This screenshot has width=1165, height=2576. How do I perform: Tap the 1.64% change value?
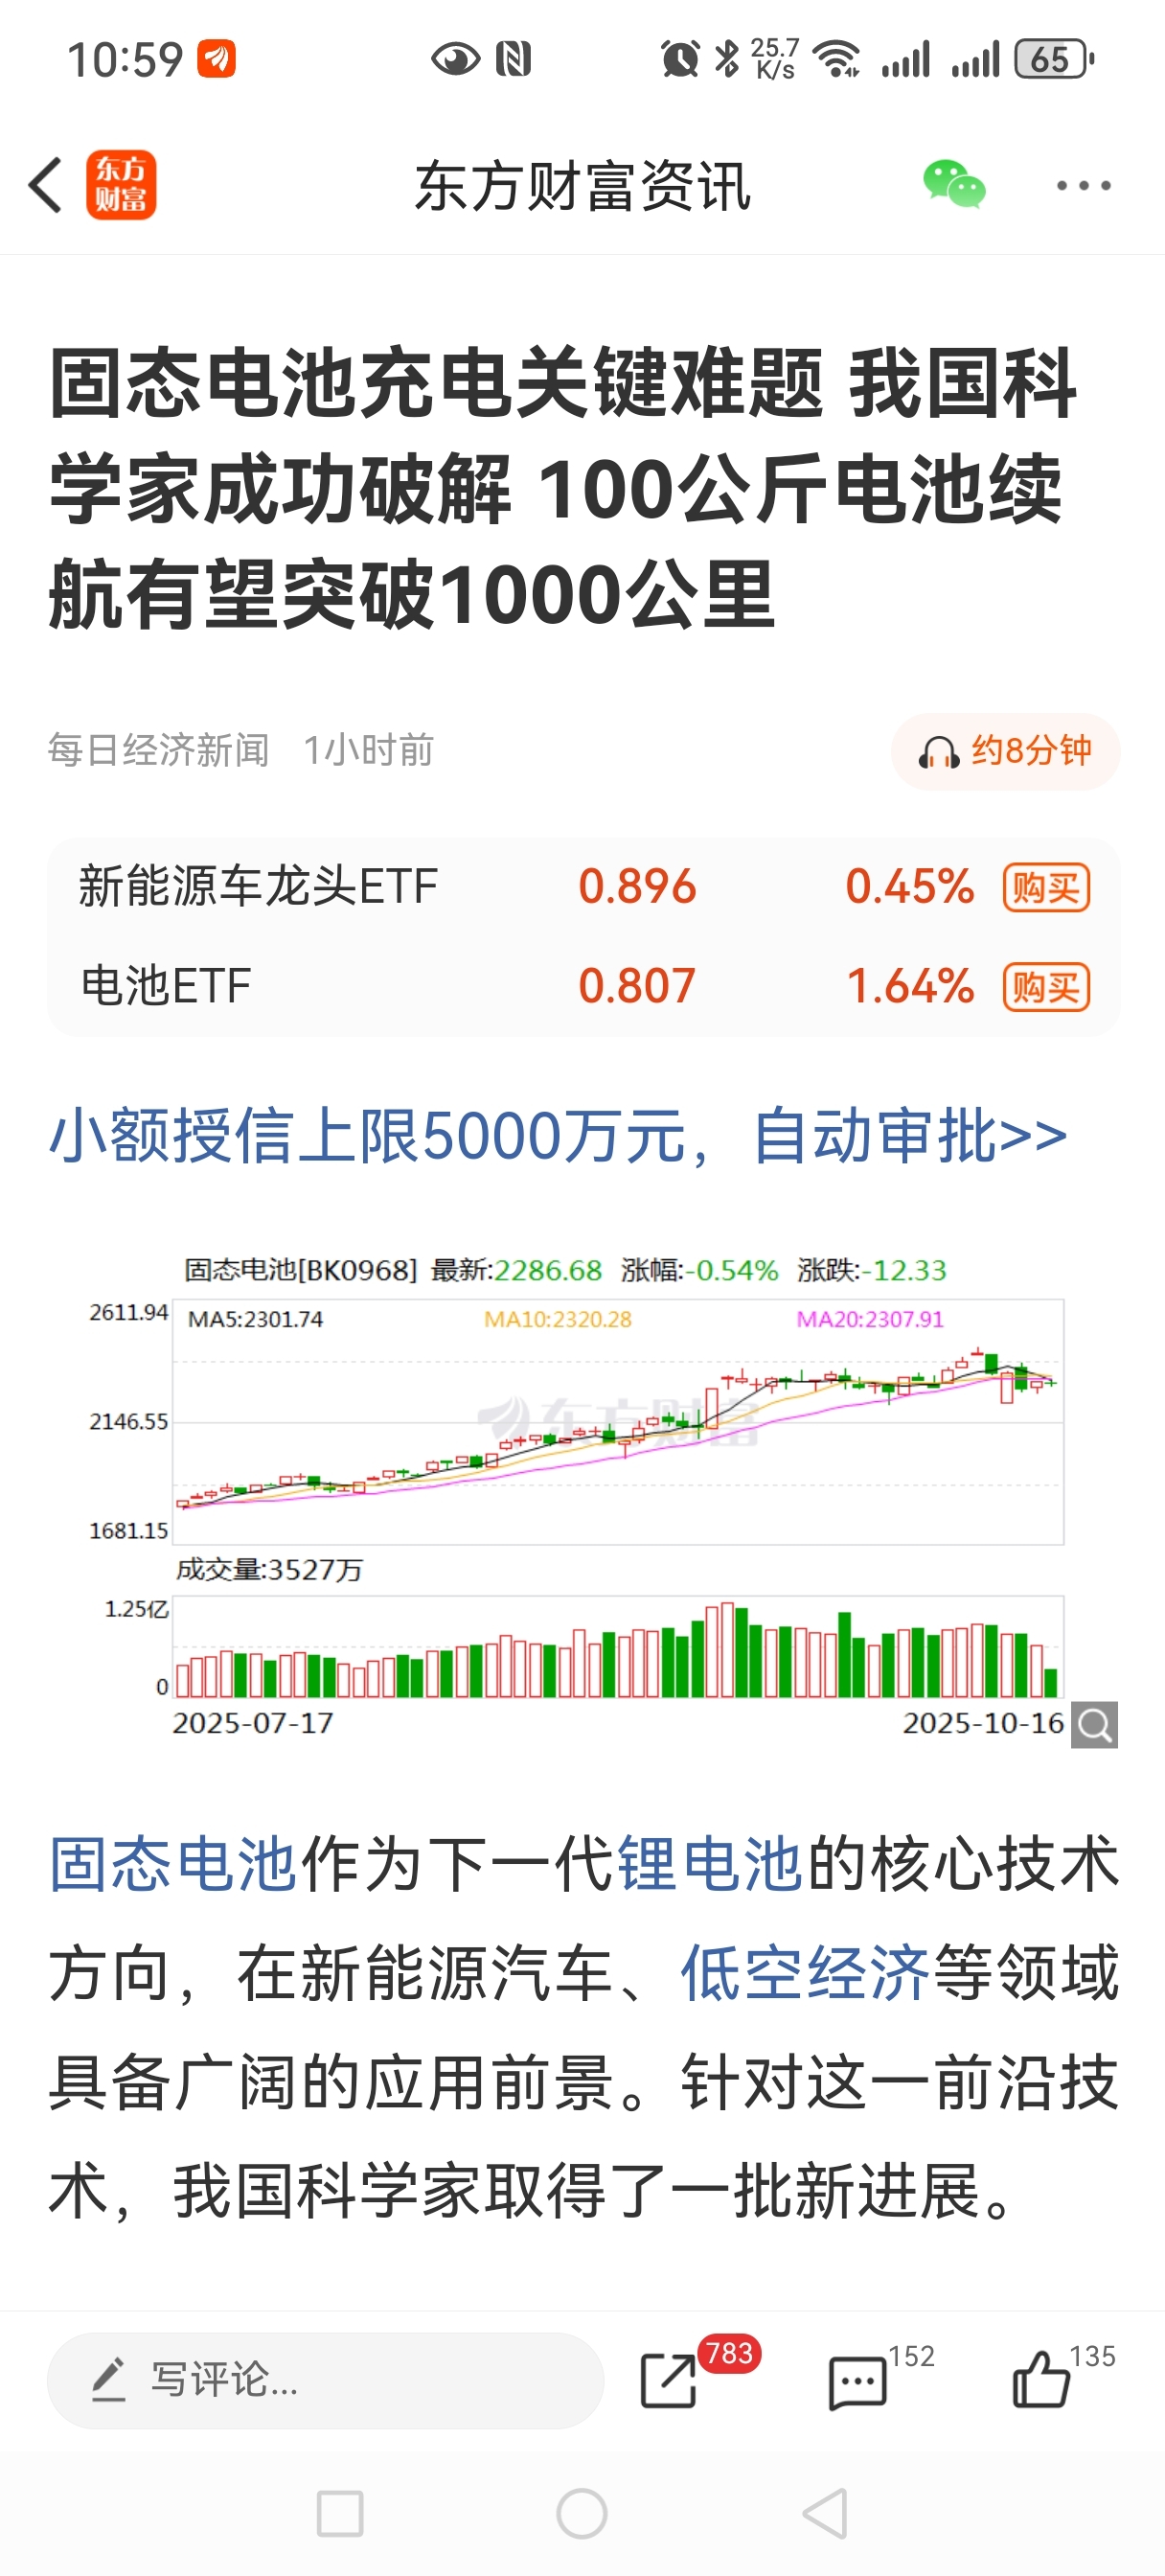(910, 987)
